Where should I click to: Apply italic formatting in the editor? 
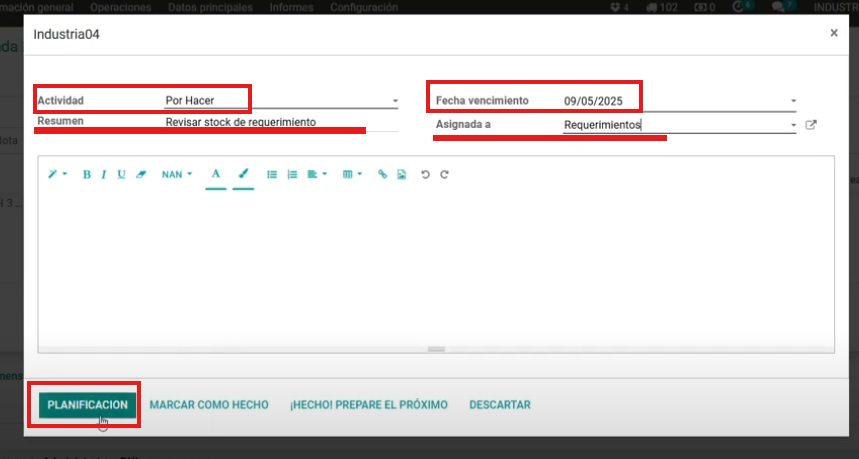click(104, 174)
